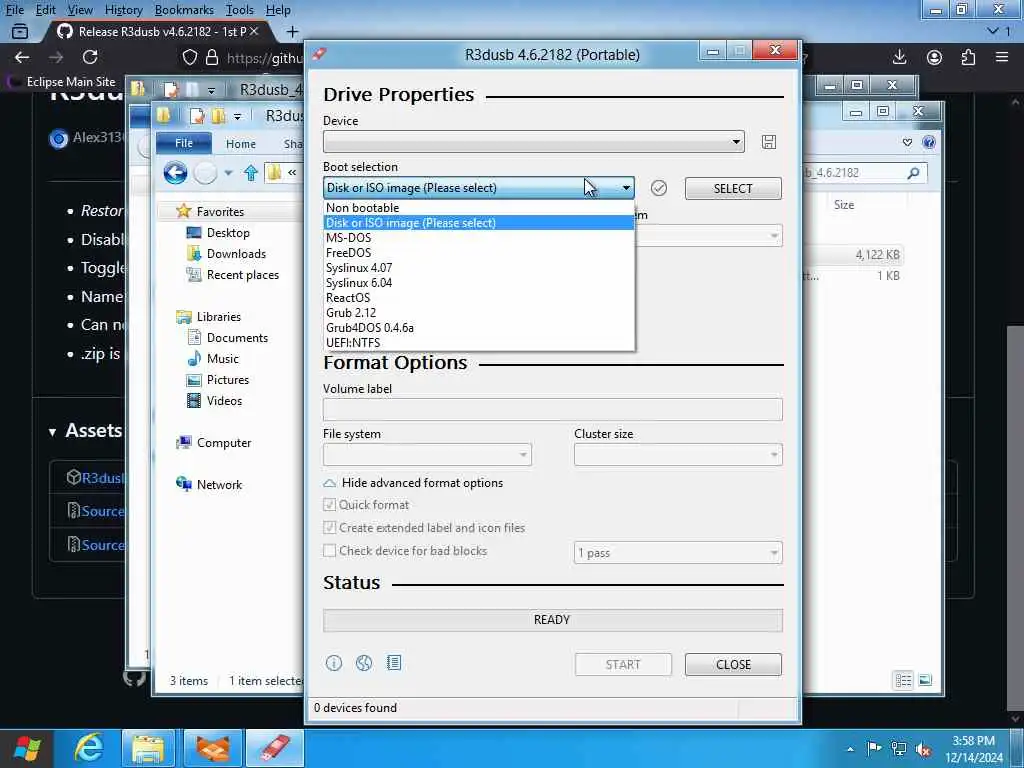
Task: Open the Windows Start button
Action: (27, 748)
